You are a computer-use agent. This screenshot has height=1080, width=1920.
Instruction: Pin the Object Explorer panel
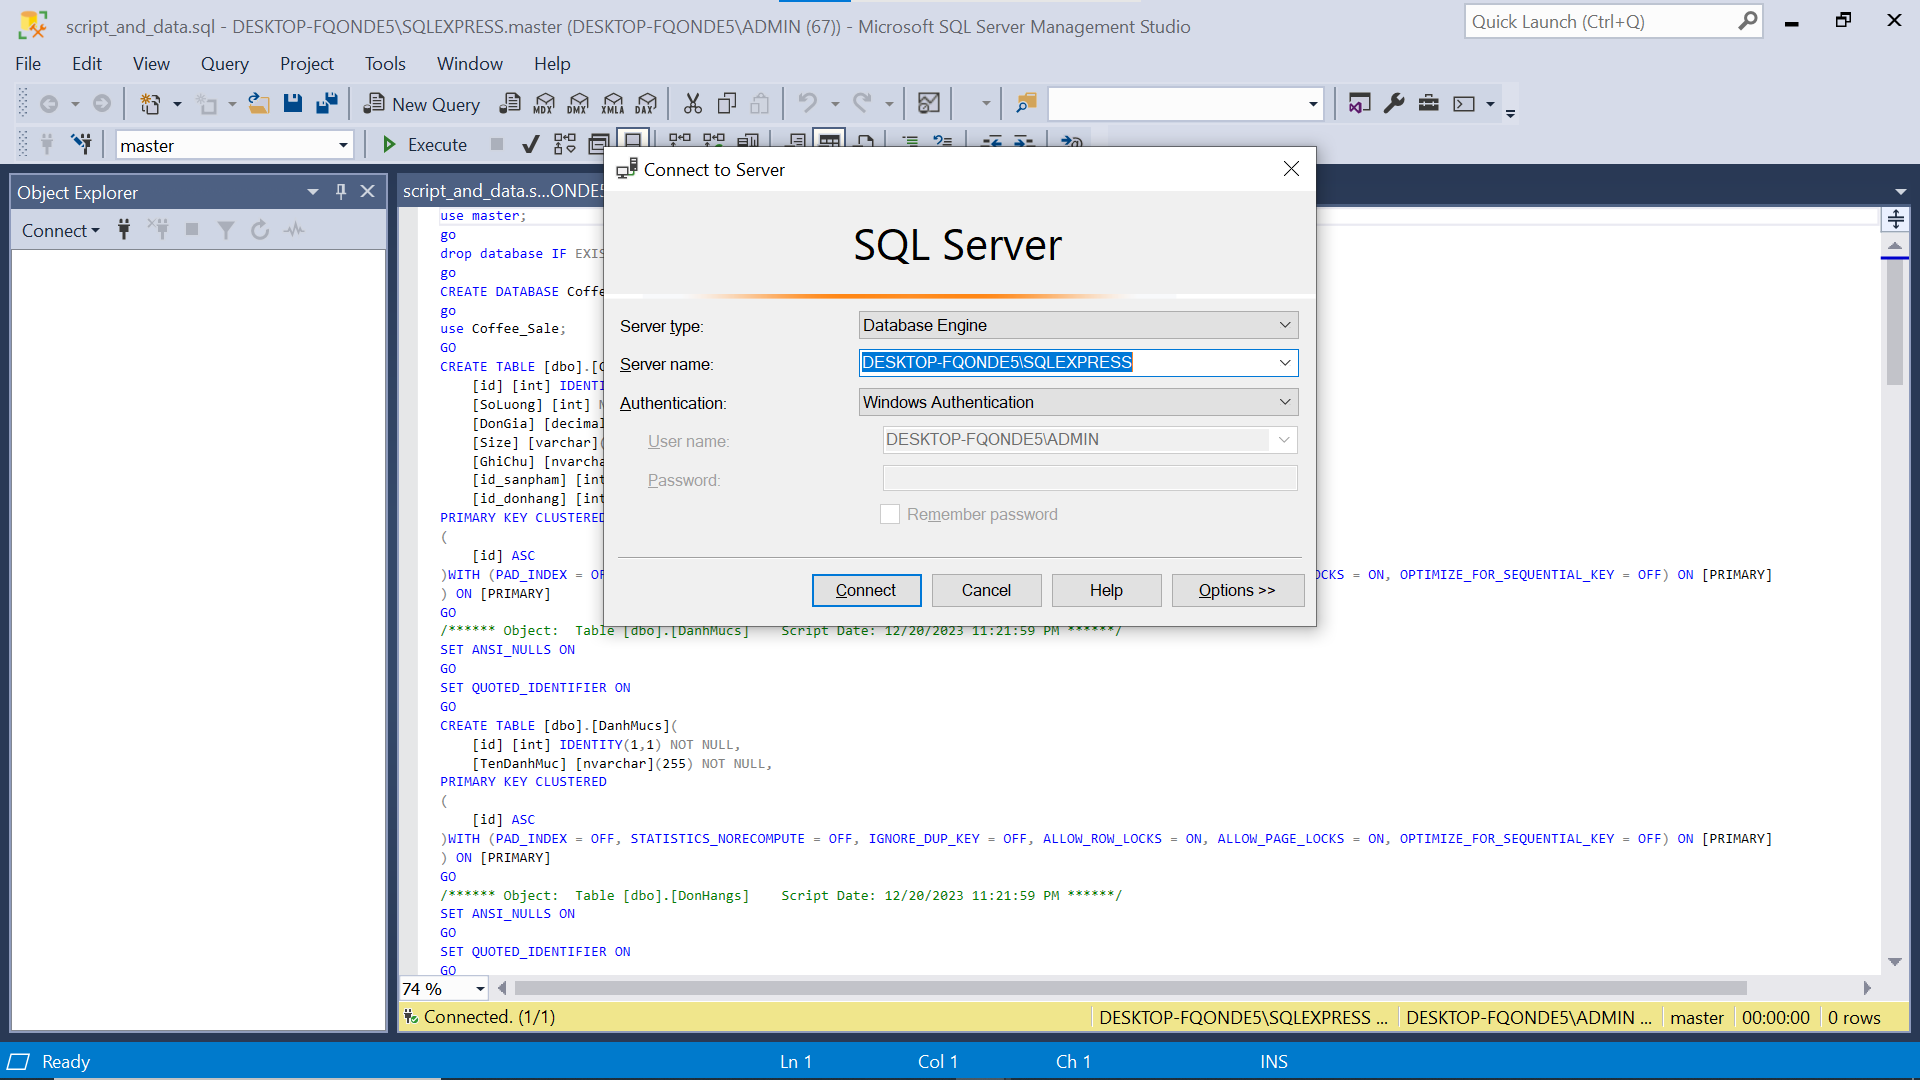[341, 191]
